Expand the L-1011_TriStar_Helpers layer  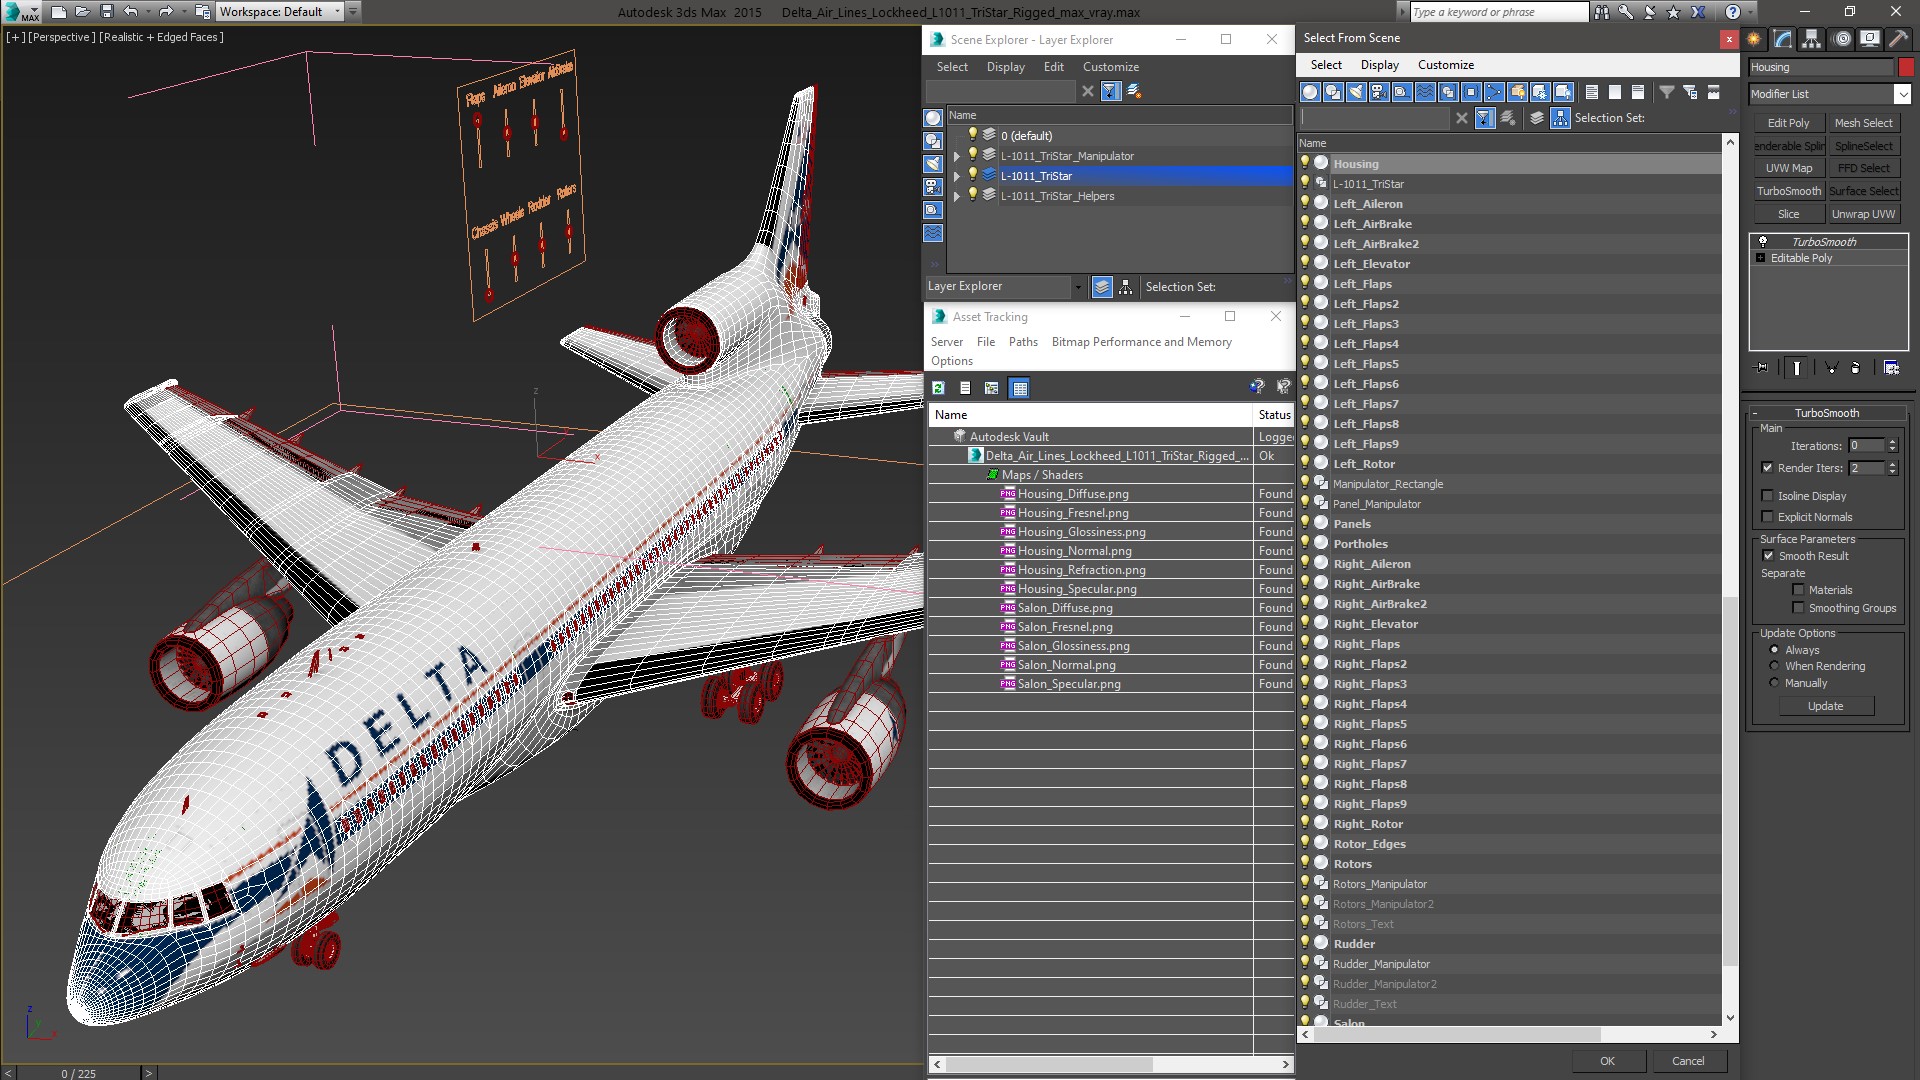pyautogui.click(x=955, y=195)
